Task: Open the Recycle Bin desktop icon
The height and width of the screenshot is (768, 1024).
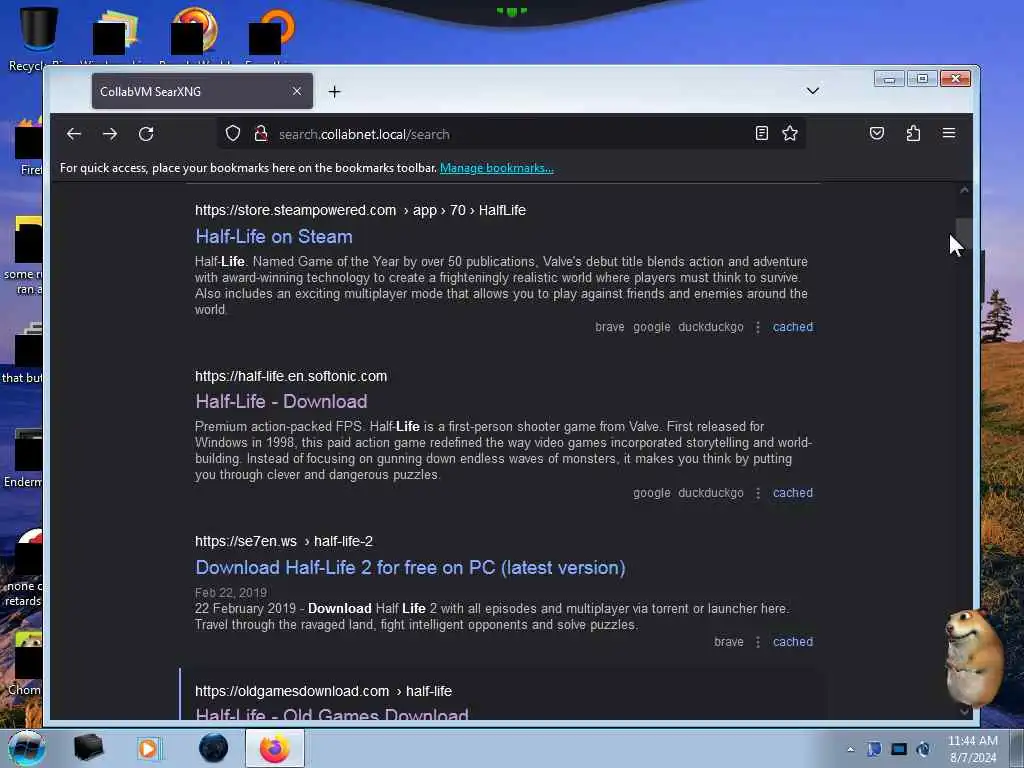Action: pyautogui.click(x=39, y=38)
